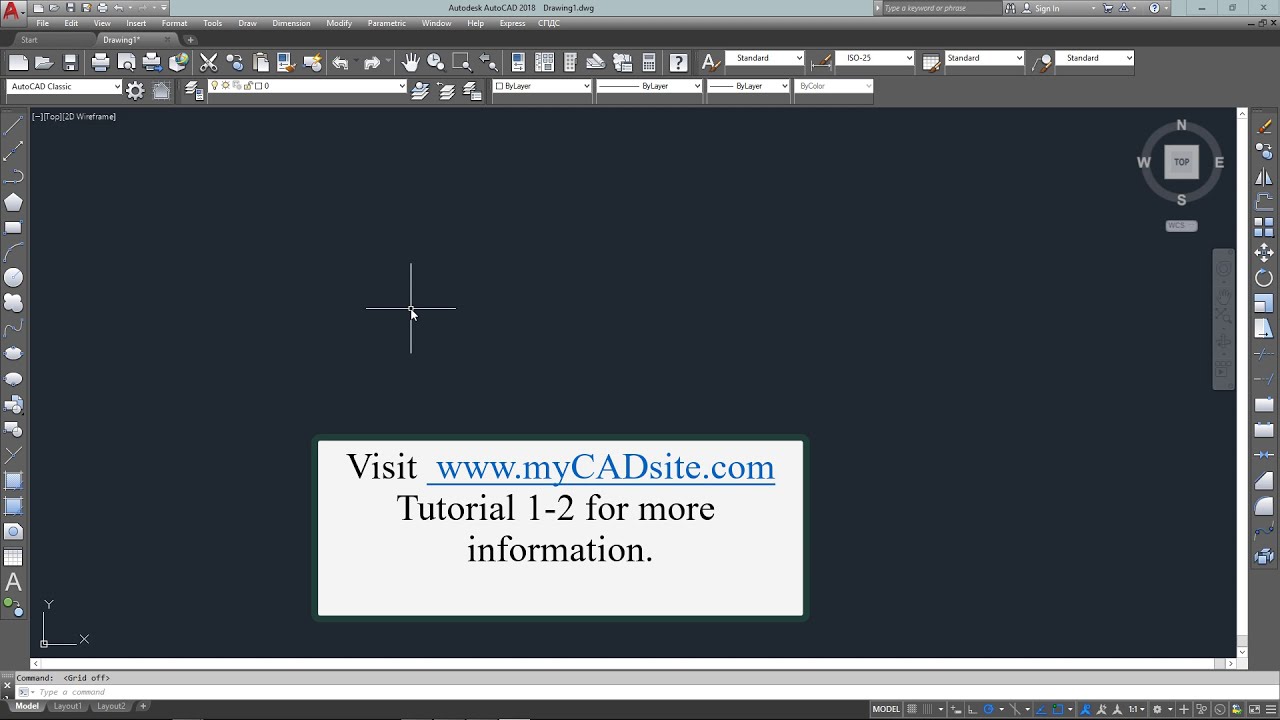Screen dimensions: 1280x720
Task: Select the Hatch tool
Action: (13, 480)
